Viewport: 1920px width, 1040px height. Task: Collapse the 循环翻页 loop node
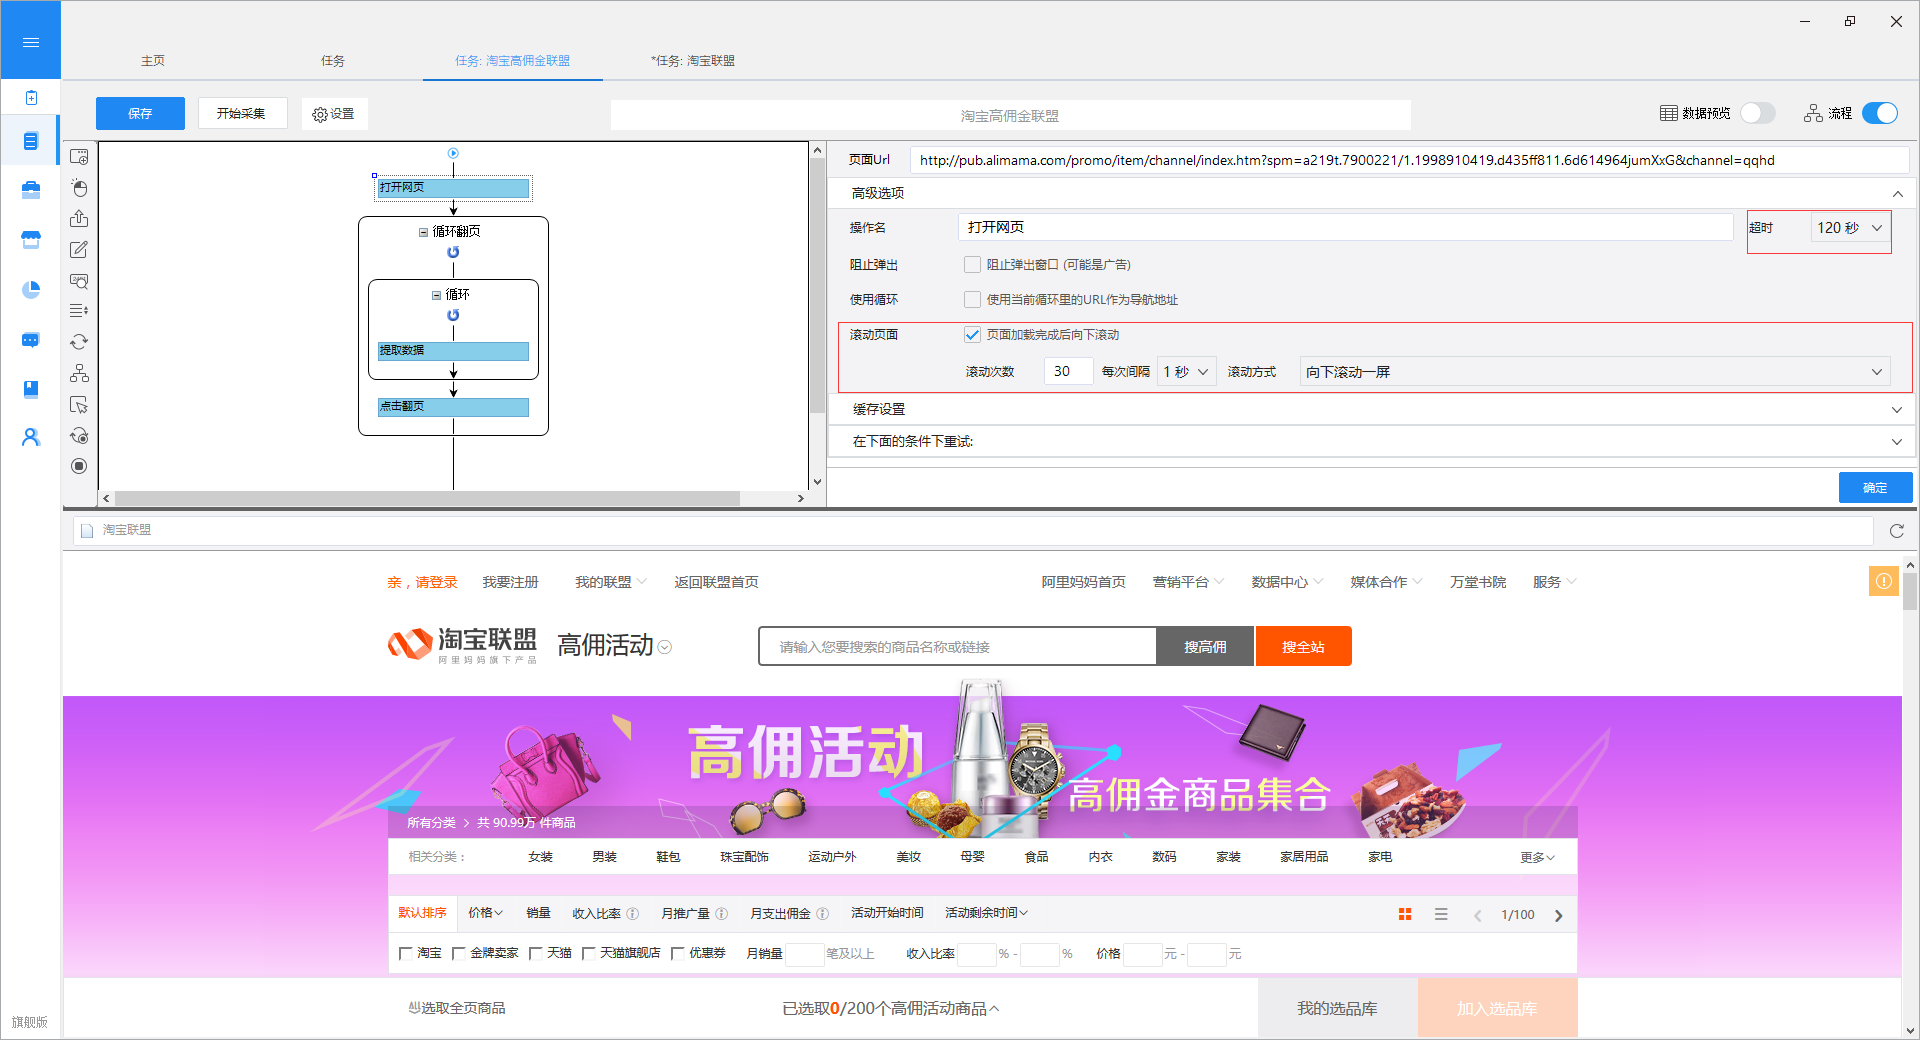pos(423,232)
